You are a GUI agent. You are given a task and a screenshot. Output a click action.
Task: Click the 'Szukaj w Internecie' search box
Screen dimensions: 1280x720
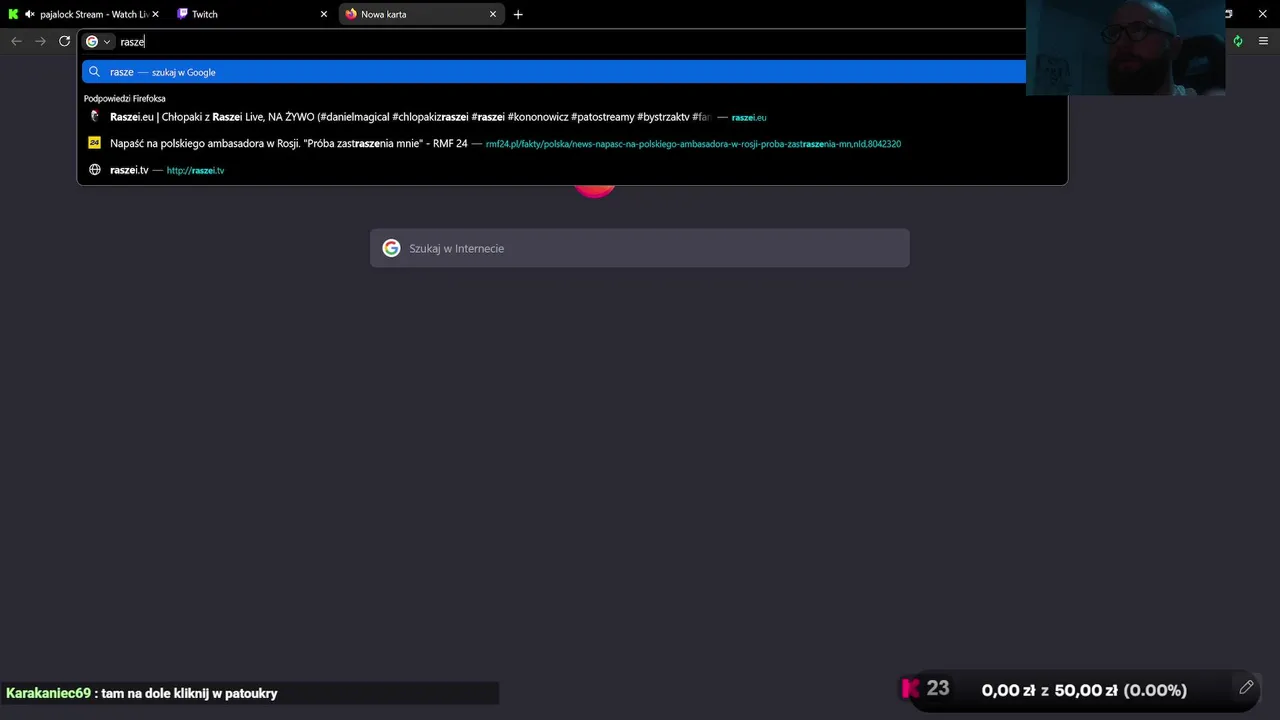[x=640, y=248]
